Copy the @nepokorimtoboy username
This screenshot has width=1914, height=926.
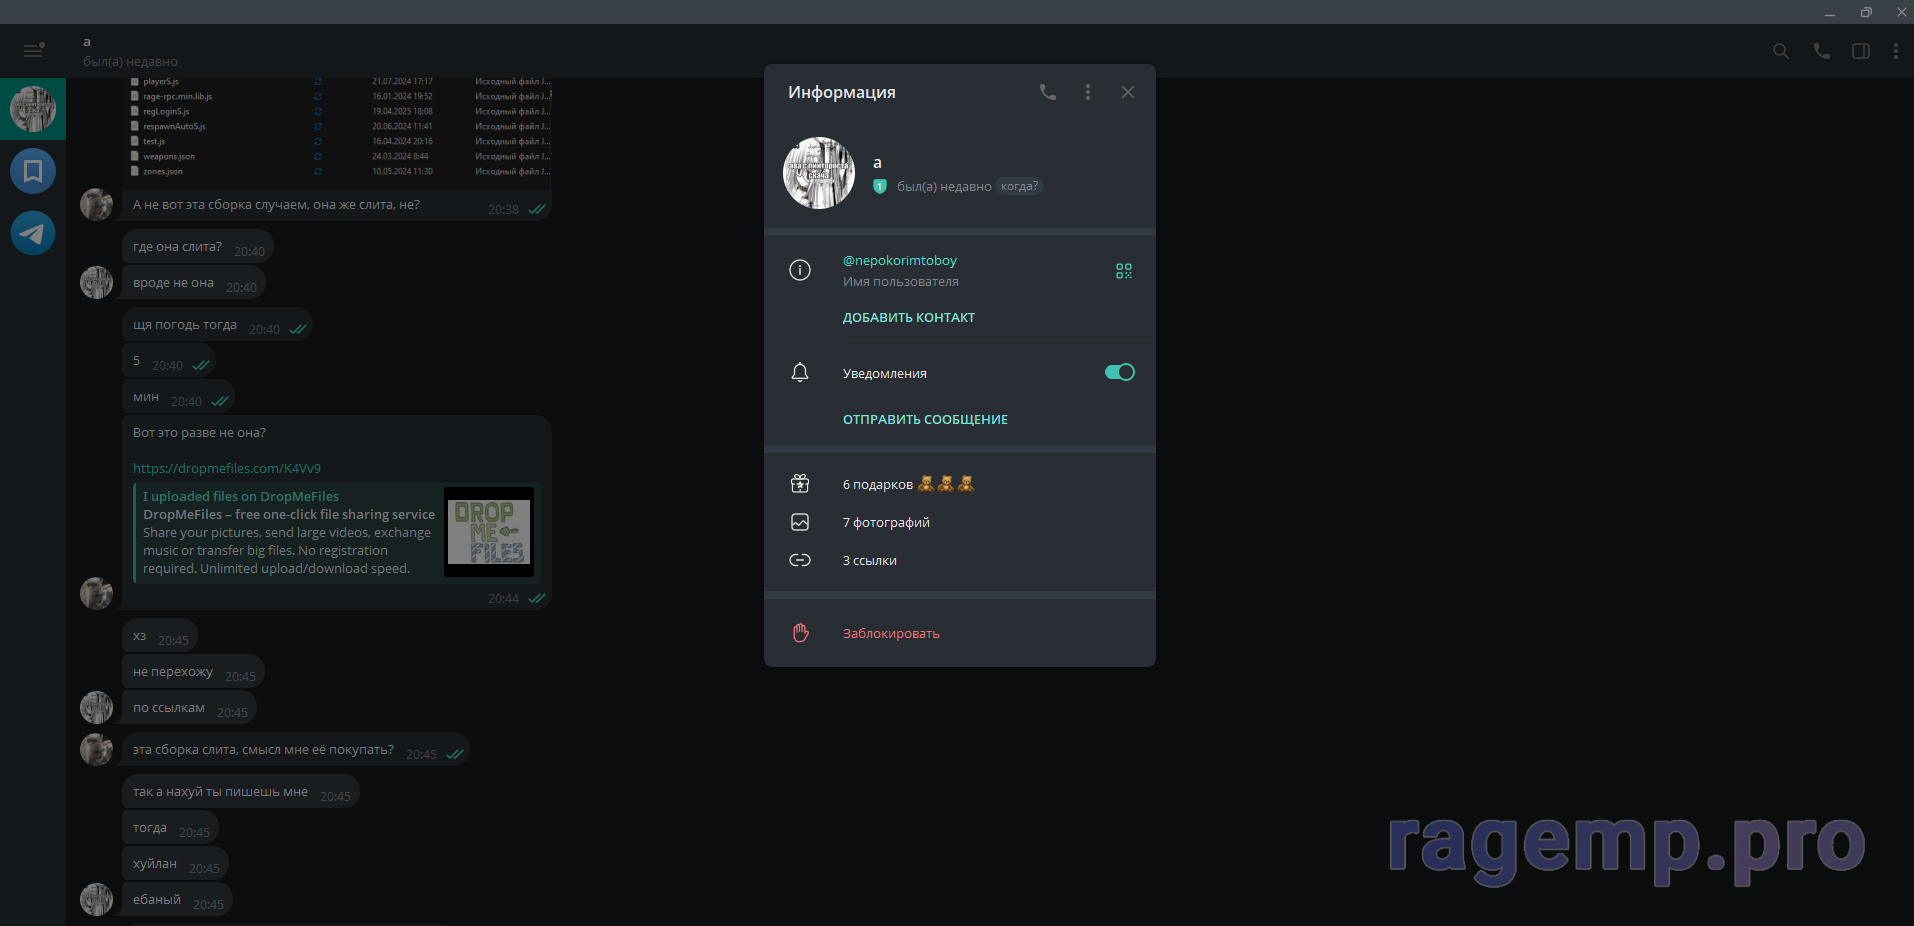899,261
